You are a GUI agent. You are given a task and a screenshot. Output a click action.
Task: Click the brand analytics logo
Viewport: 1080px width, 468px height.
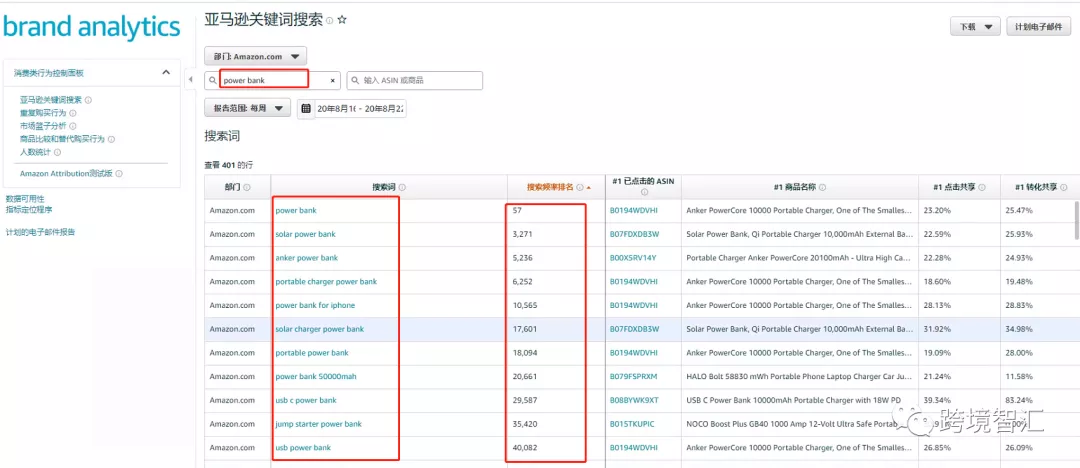pyautogui.click(x=92, y=27)
